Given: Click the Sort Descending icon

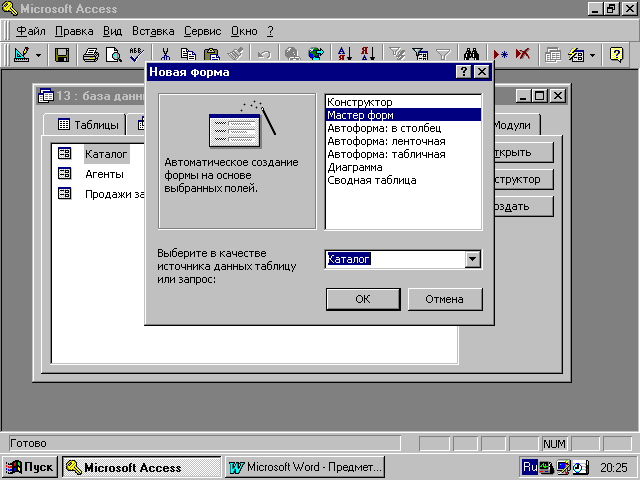Looking at the screenshot, I should (367, 54).
